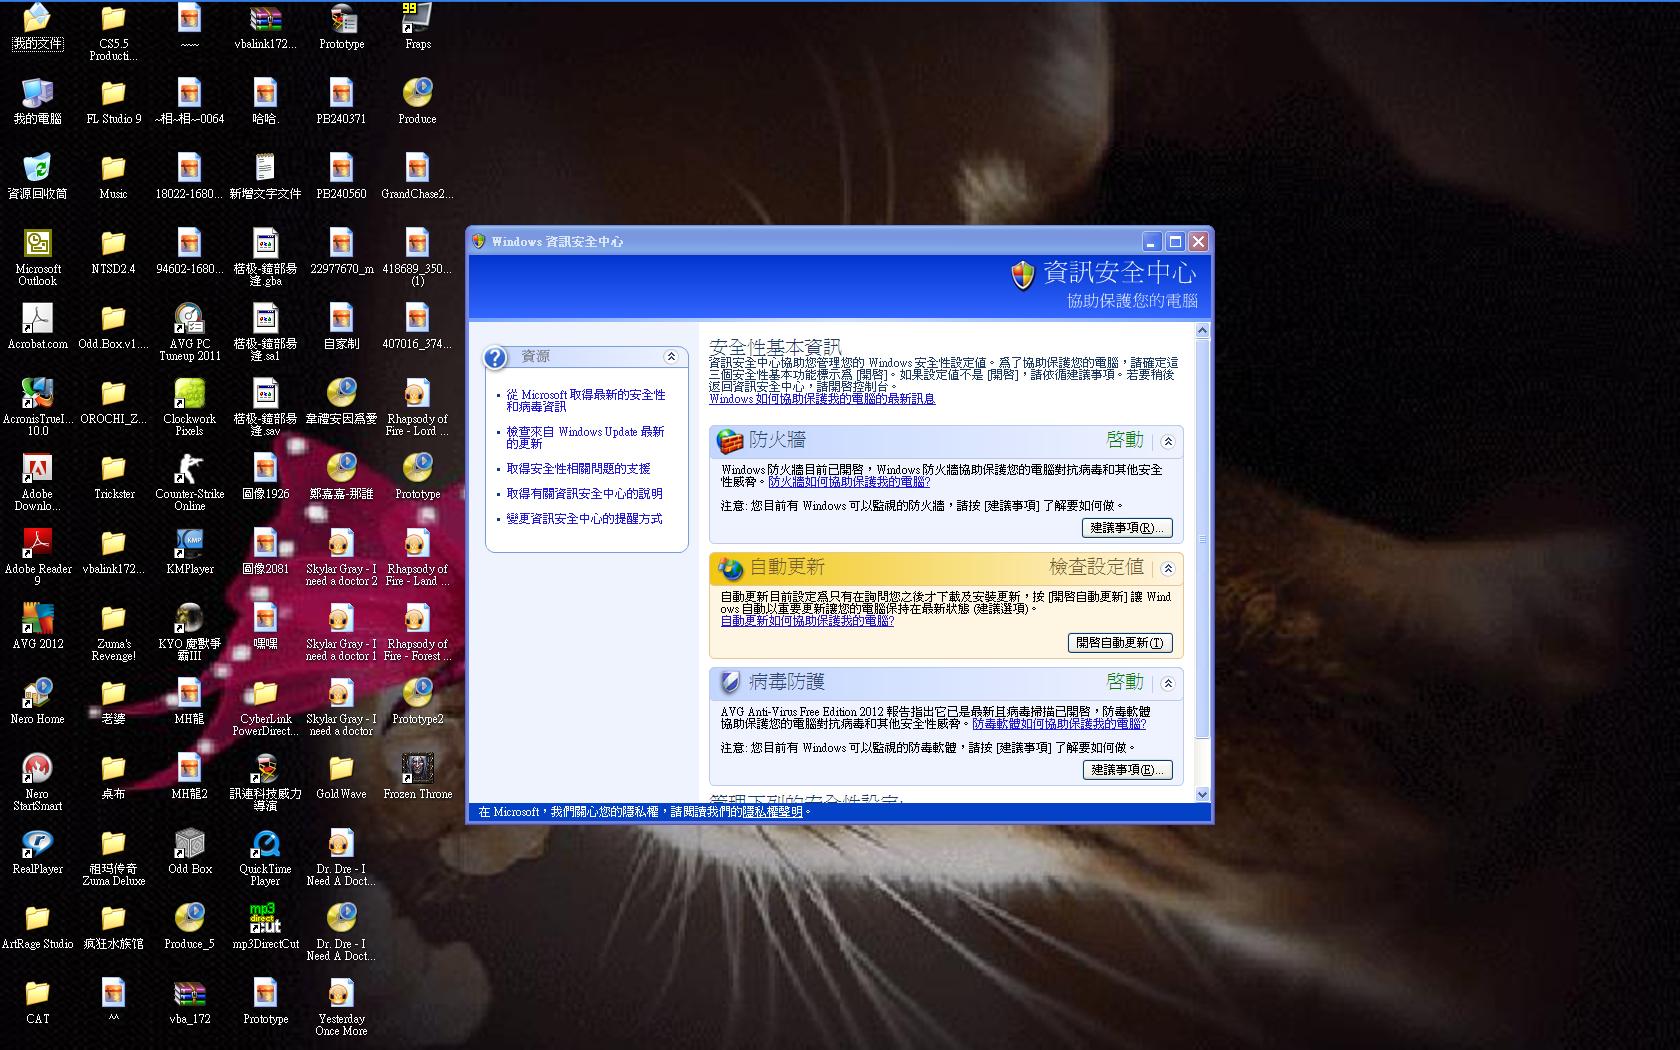
Task: Open the 祖玛传奇 Zuma Deluxe folder
Action: point(114,857)
